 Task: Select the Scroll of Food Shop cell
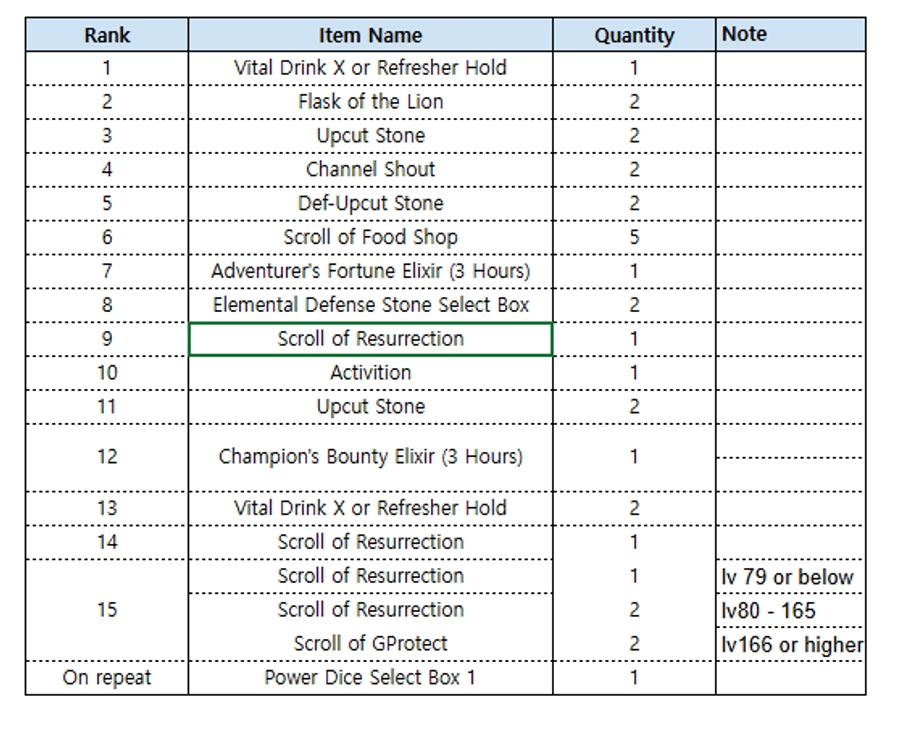pos(370,238)
